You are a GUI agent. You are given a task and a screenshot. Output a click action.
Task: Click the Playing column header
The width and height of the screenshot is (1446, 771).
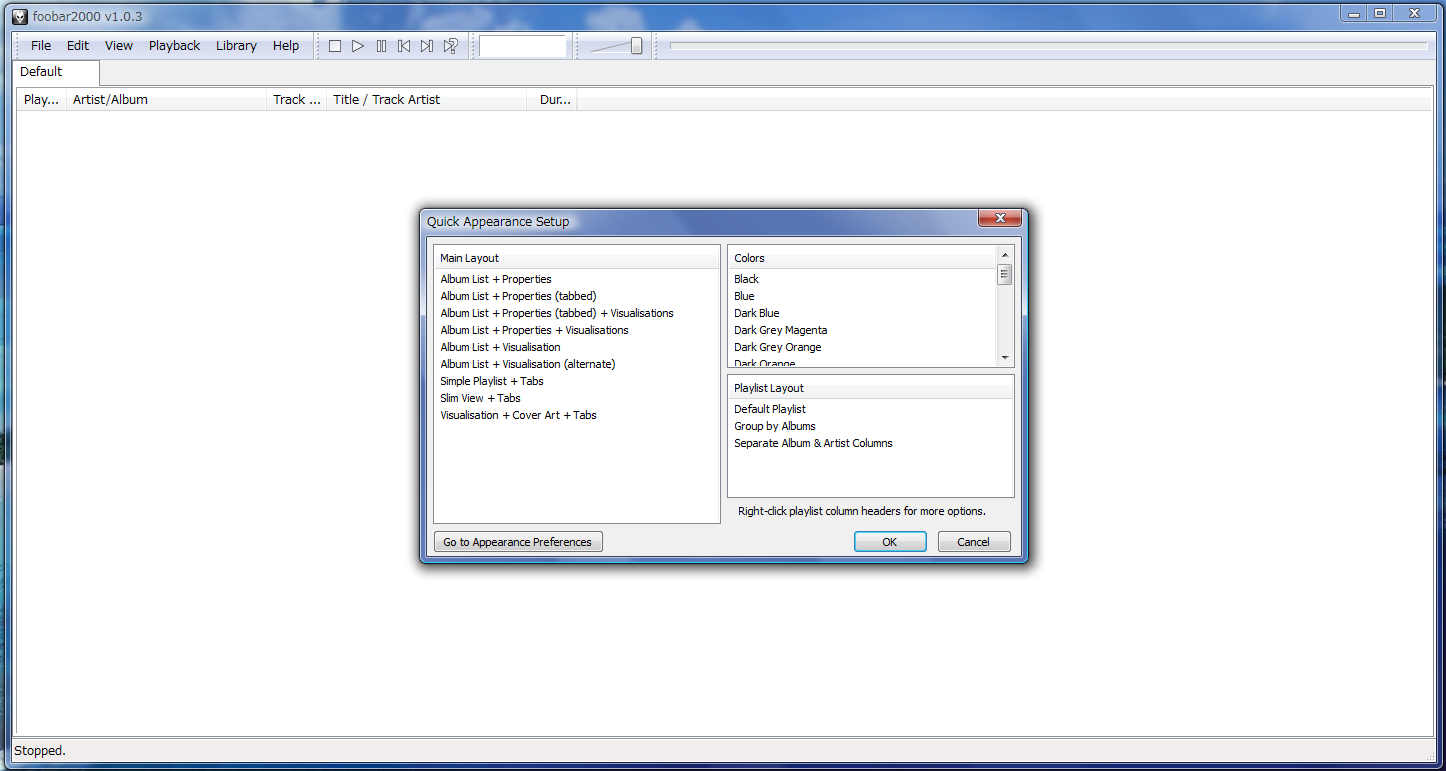click(42, 100)
